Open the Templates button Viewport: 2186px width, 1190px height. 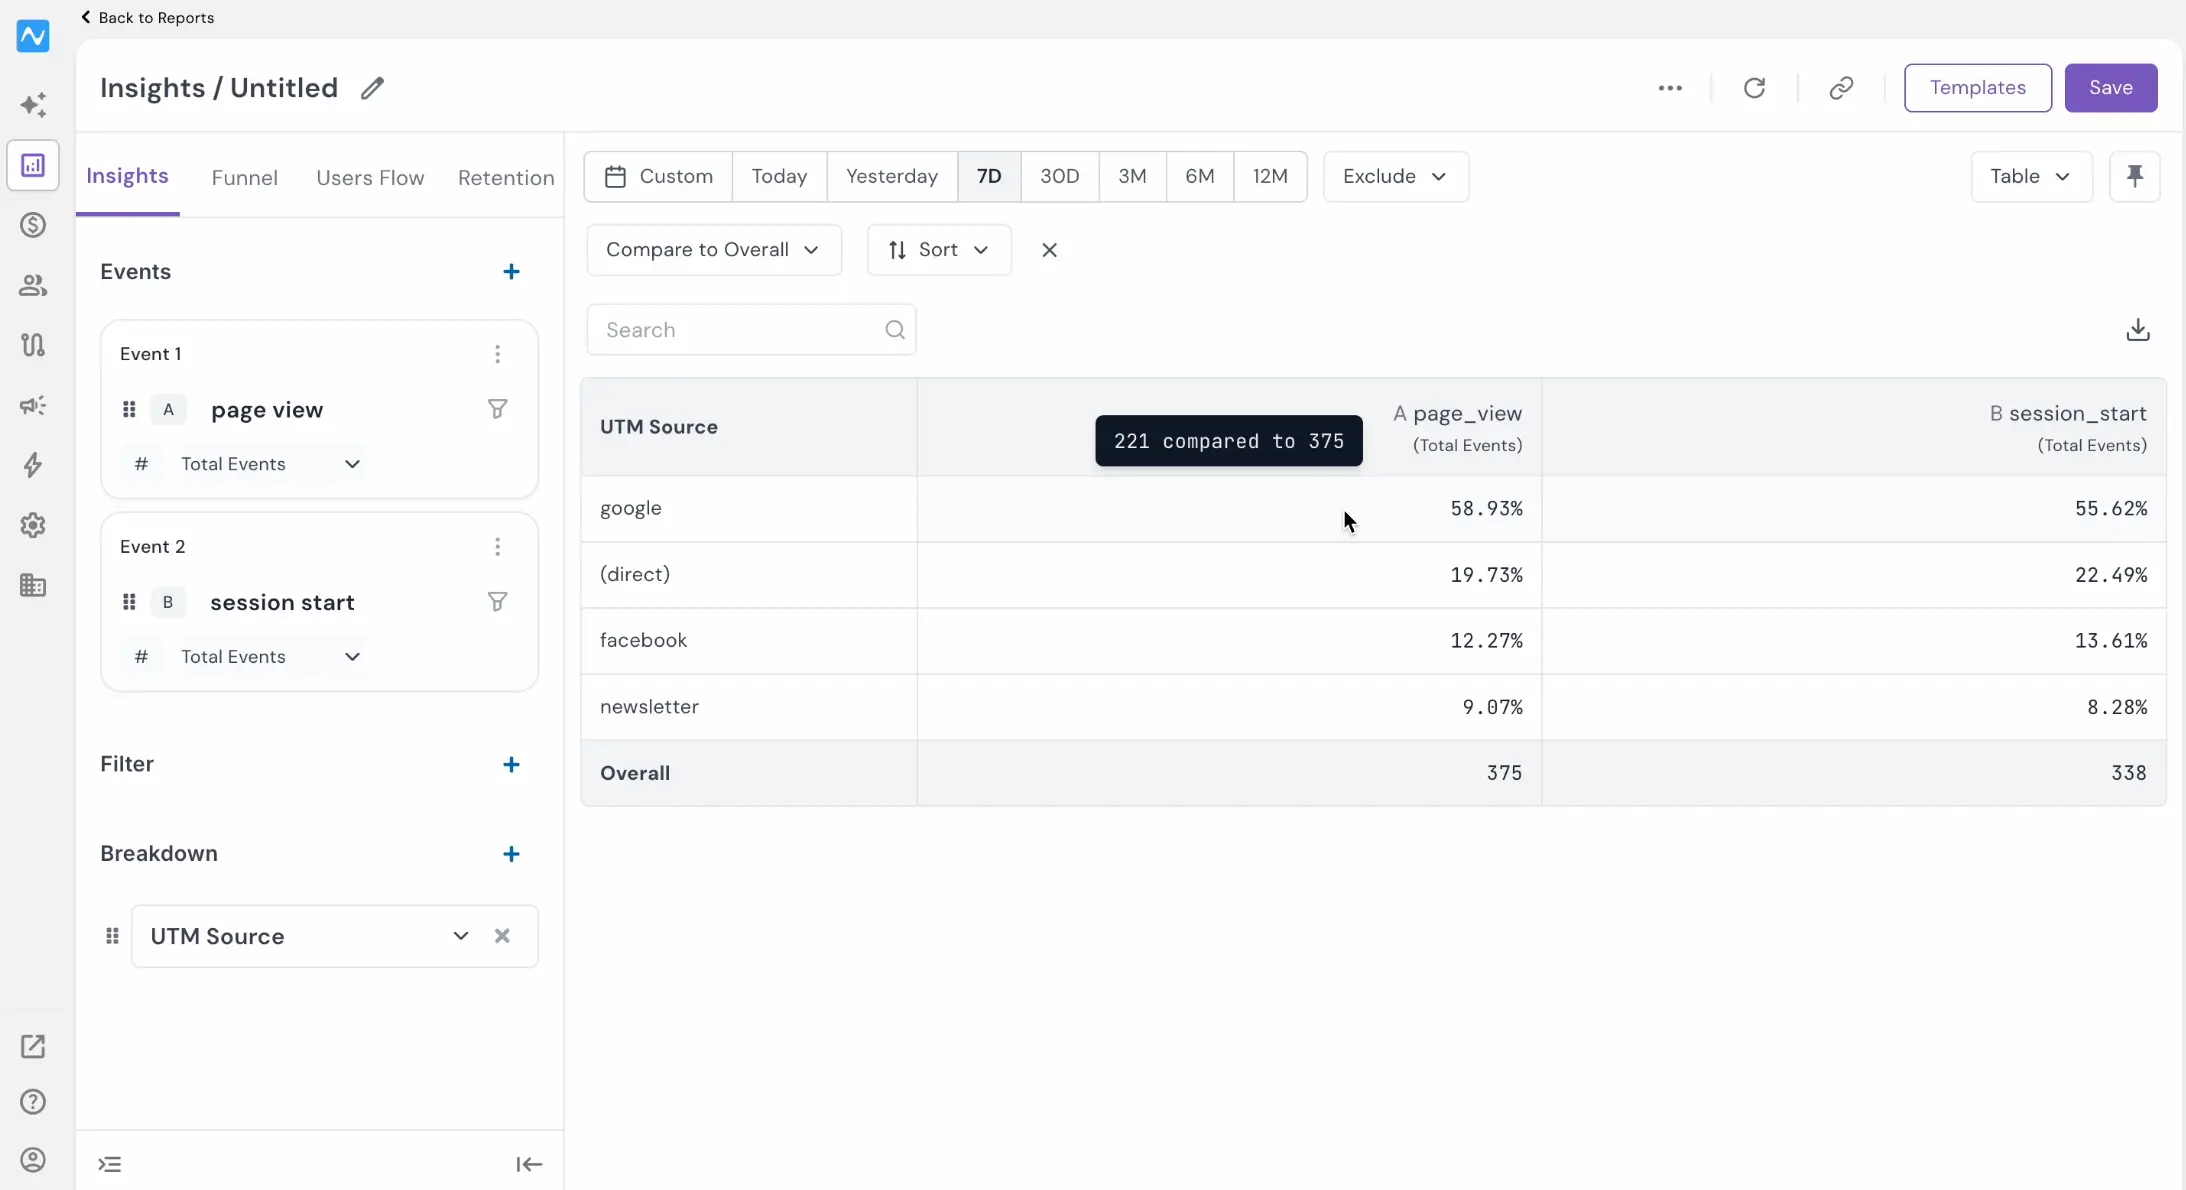point(1978,88)
